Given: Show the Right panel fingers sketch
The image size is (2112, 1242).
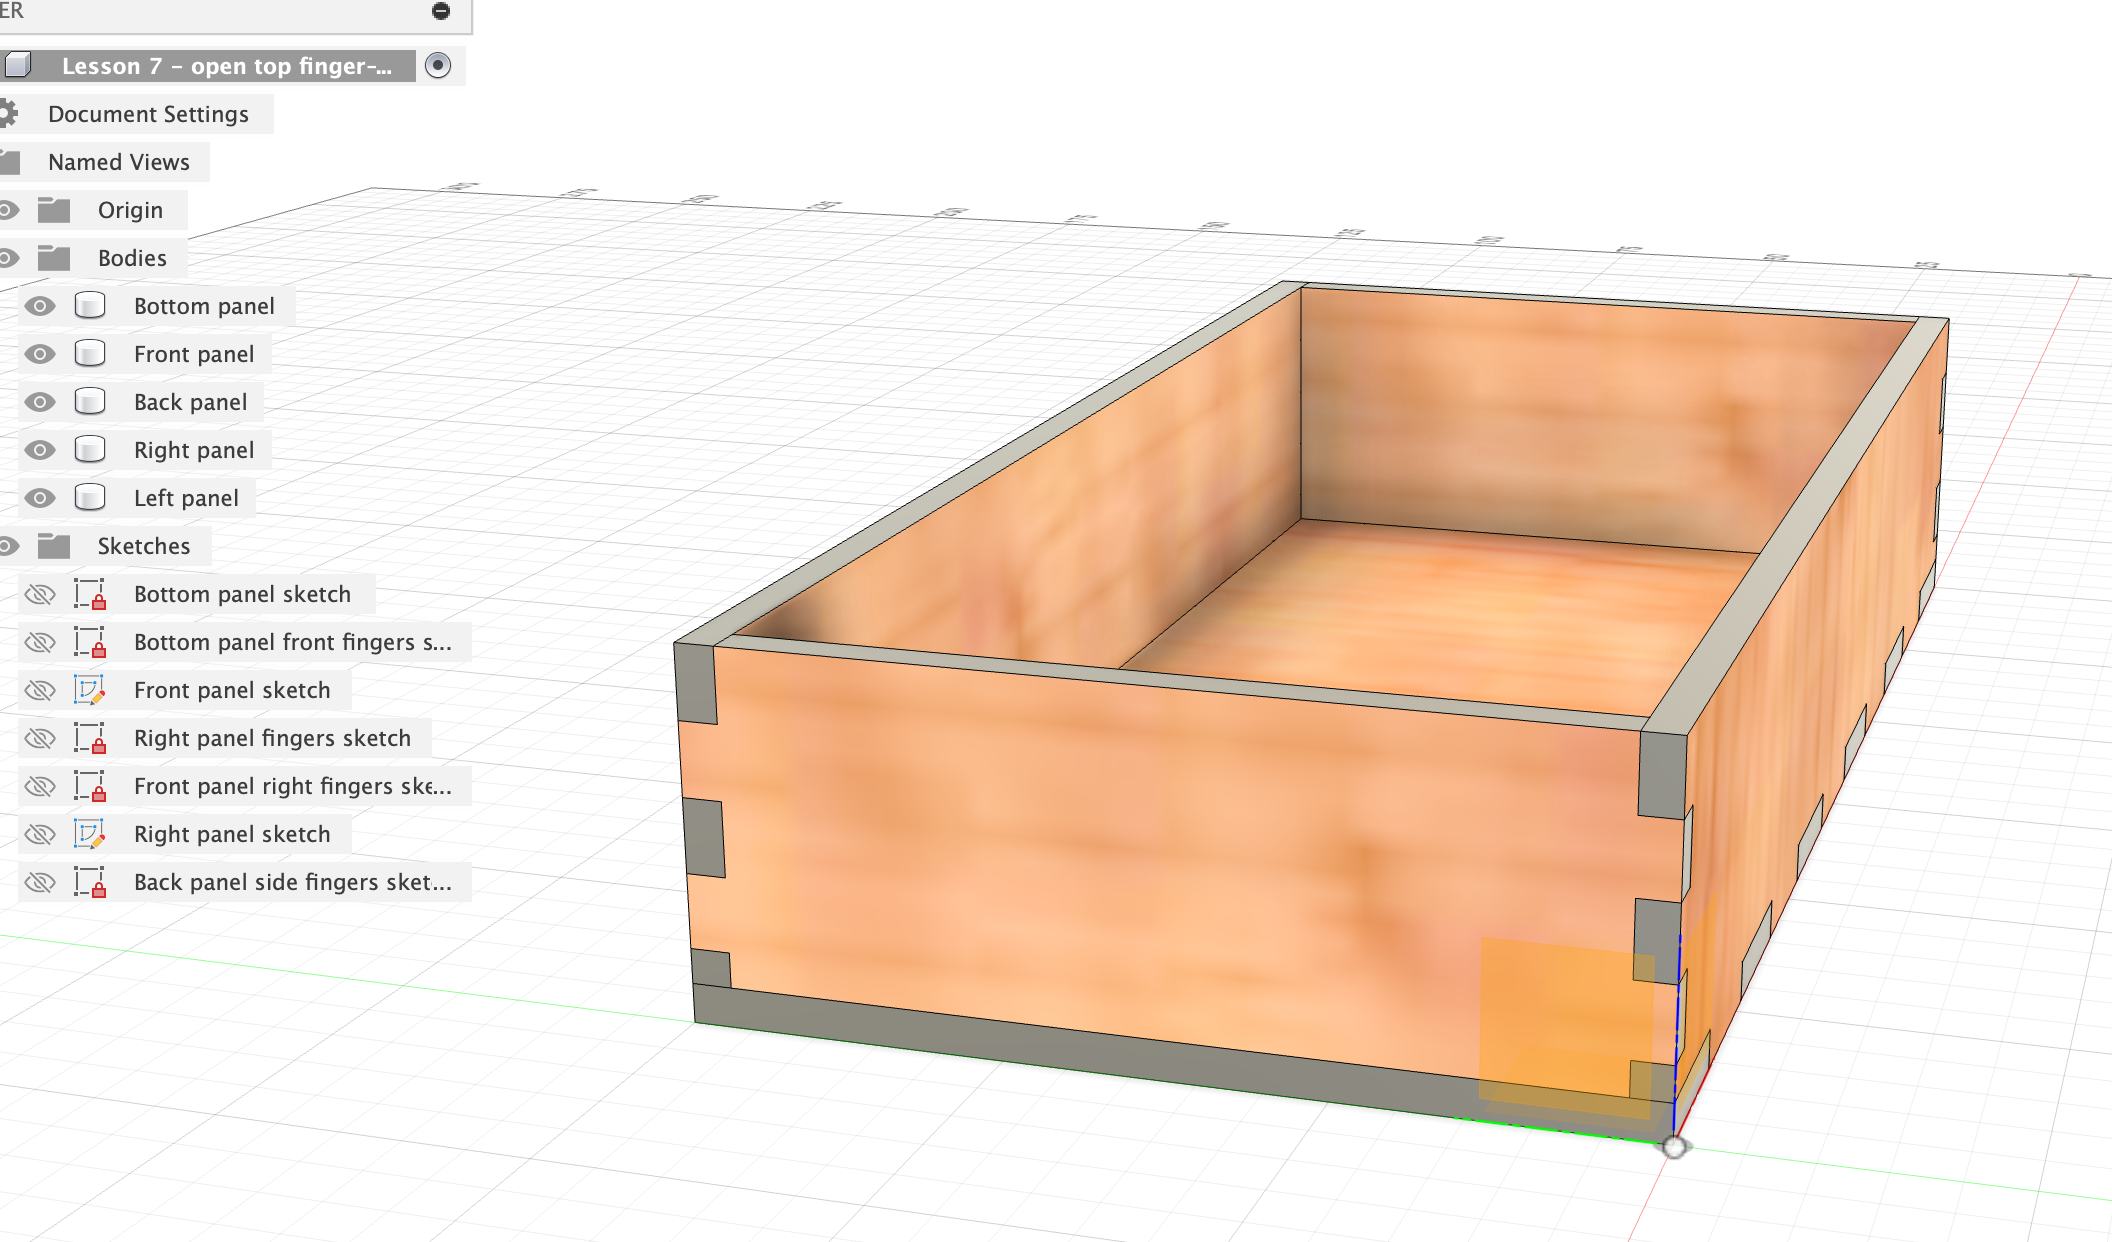Looking at the screenshot, I should (40, 738).
